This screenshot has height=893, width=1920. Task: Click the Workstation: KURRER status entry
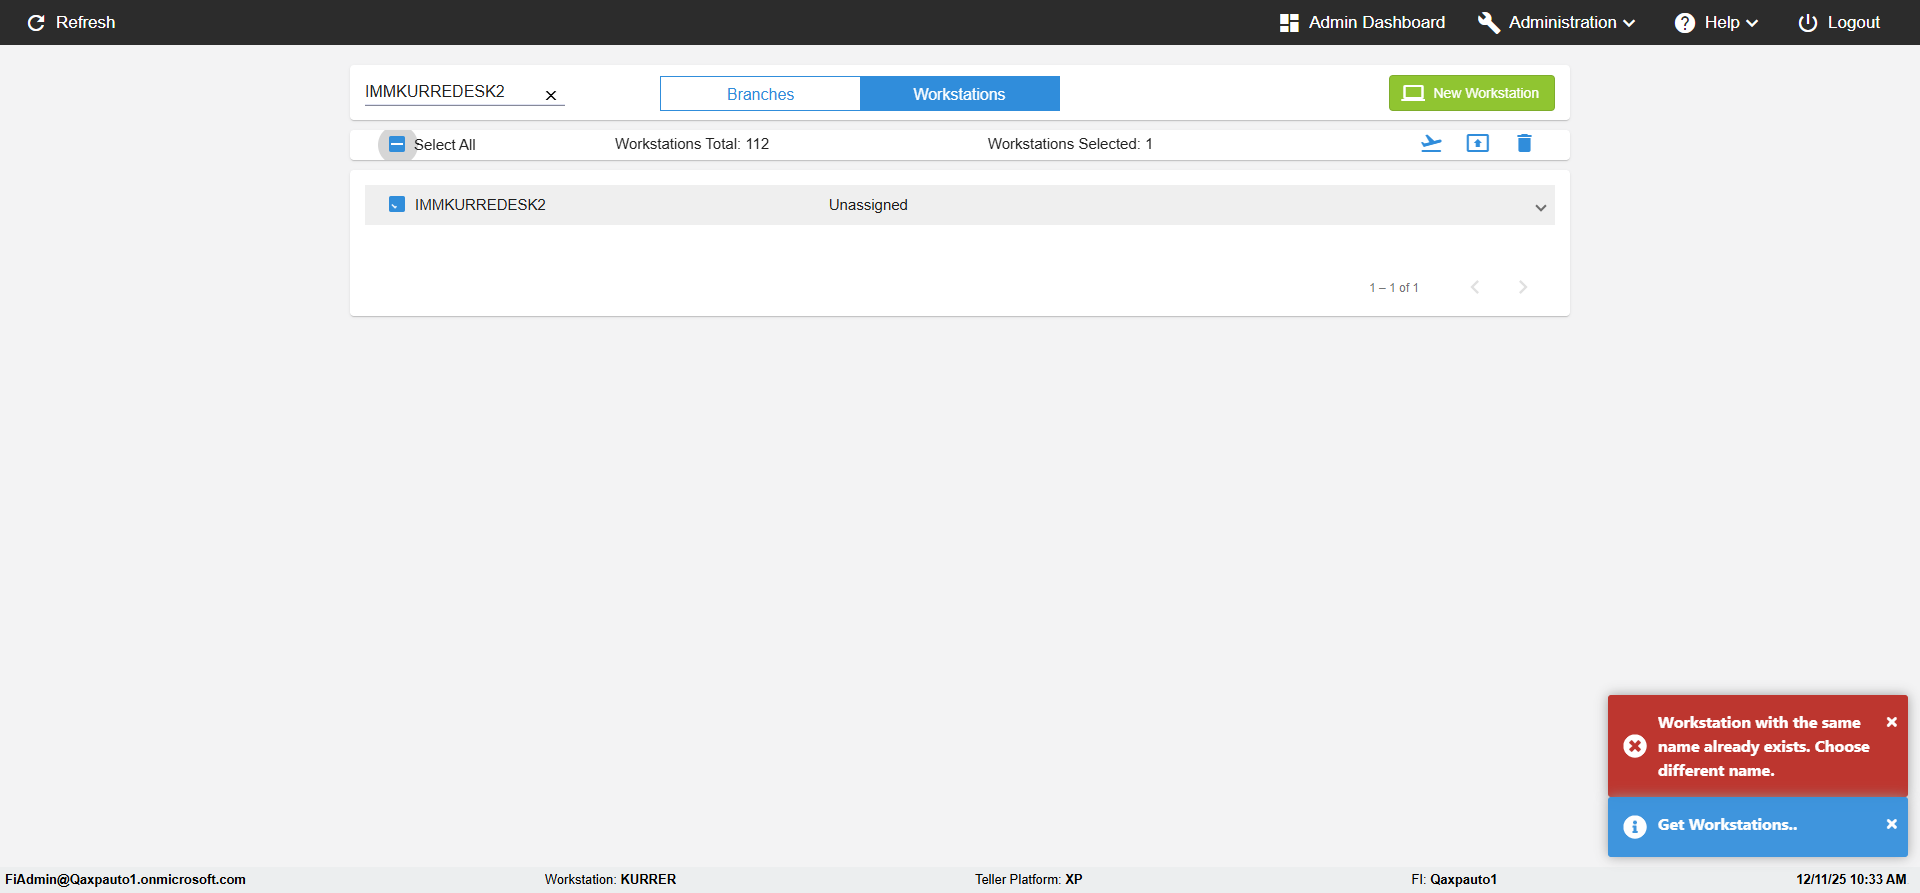[x=610, y=880]
